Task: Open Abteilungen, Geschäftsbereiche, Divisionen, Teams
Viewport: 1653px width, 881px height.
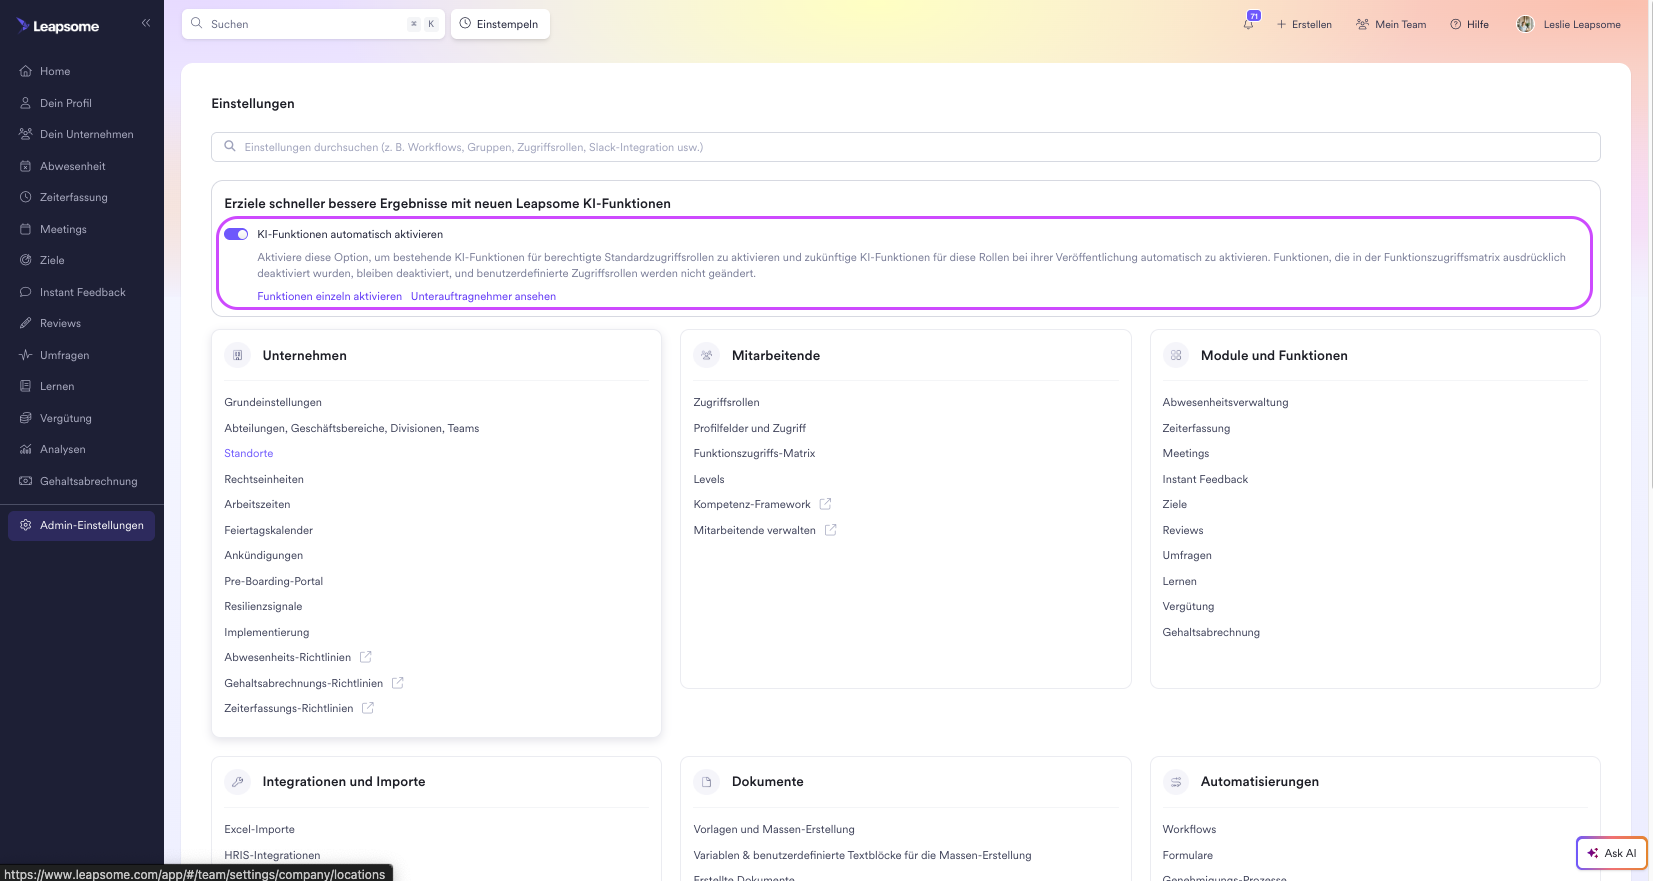Action: click(351, 428)
